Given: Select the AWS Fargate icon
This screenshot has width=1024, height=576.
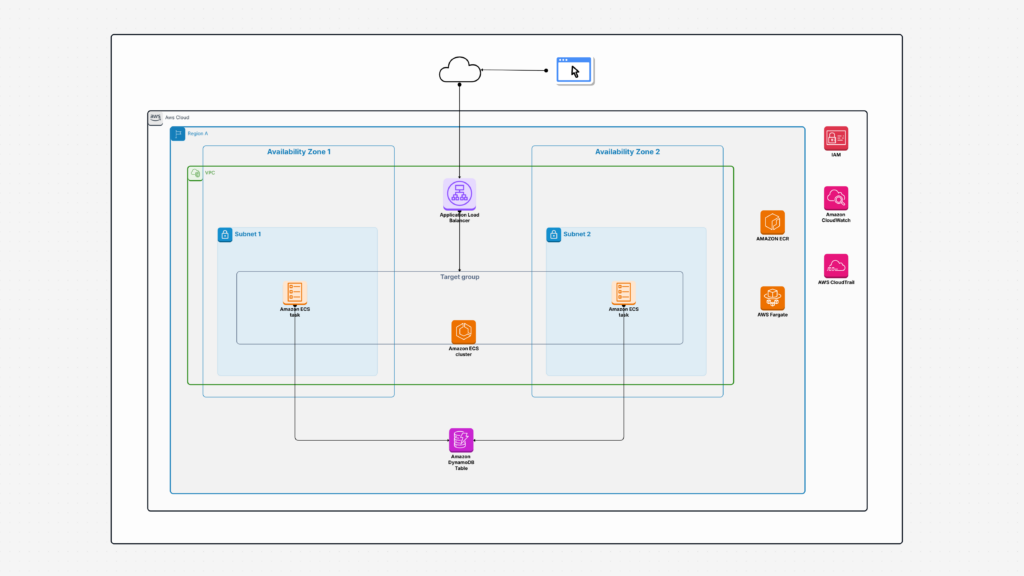Looking at the screenshot, I should [x=772, y=297].
